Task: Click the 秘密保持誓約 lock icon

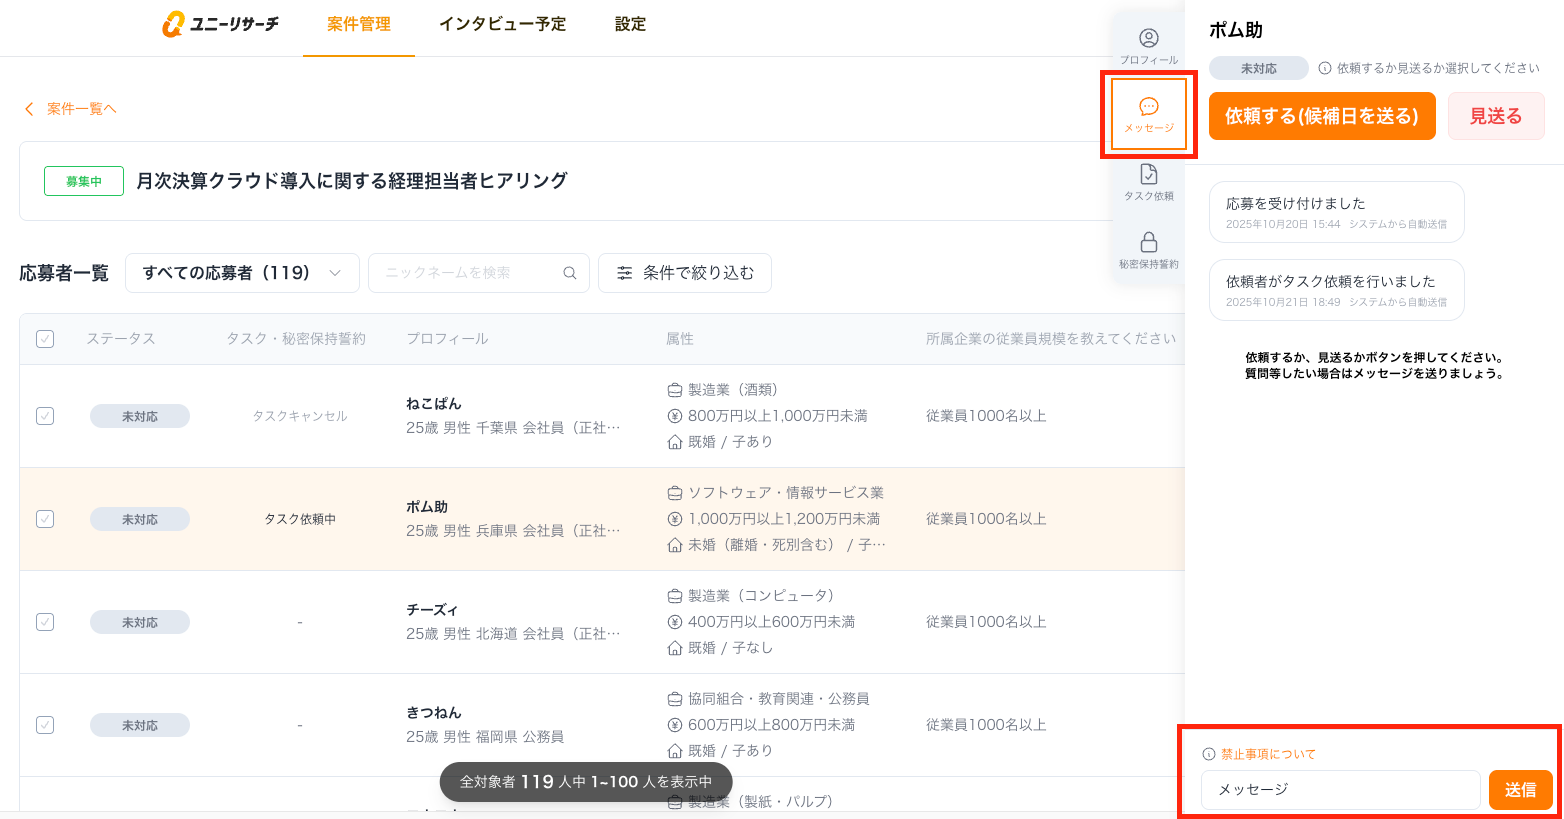Action: pyautogui.click(x=1149, y=243)
